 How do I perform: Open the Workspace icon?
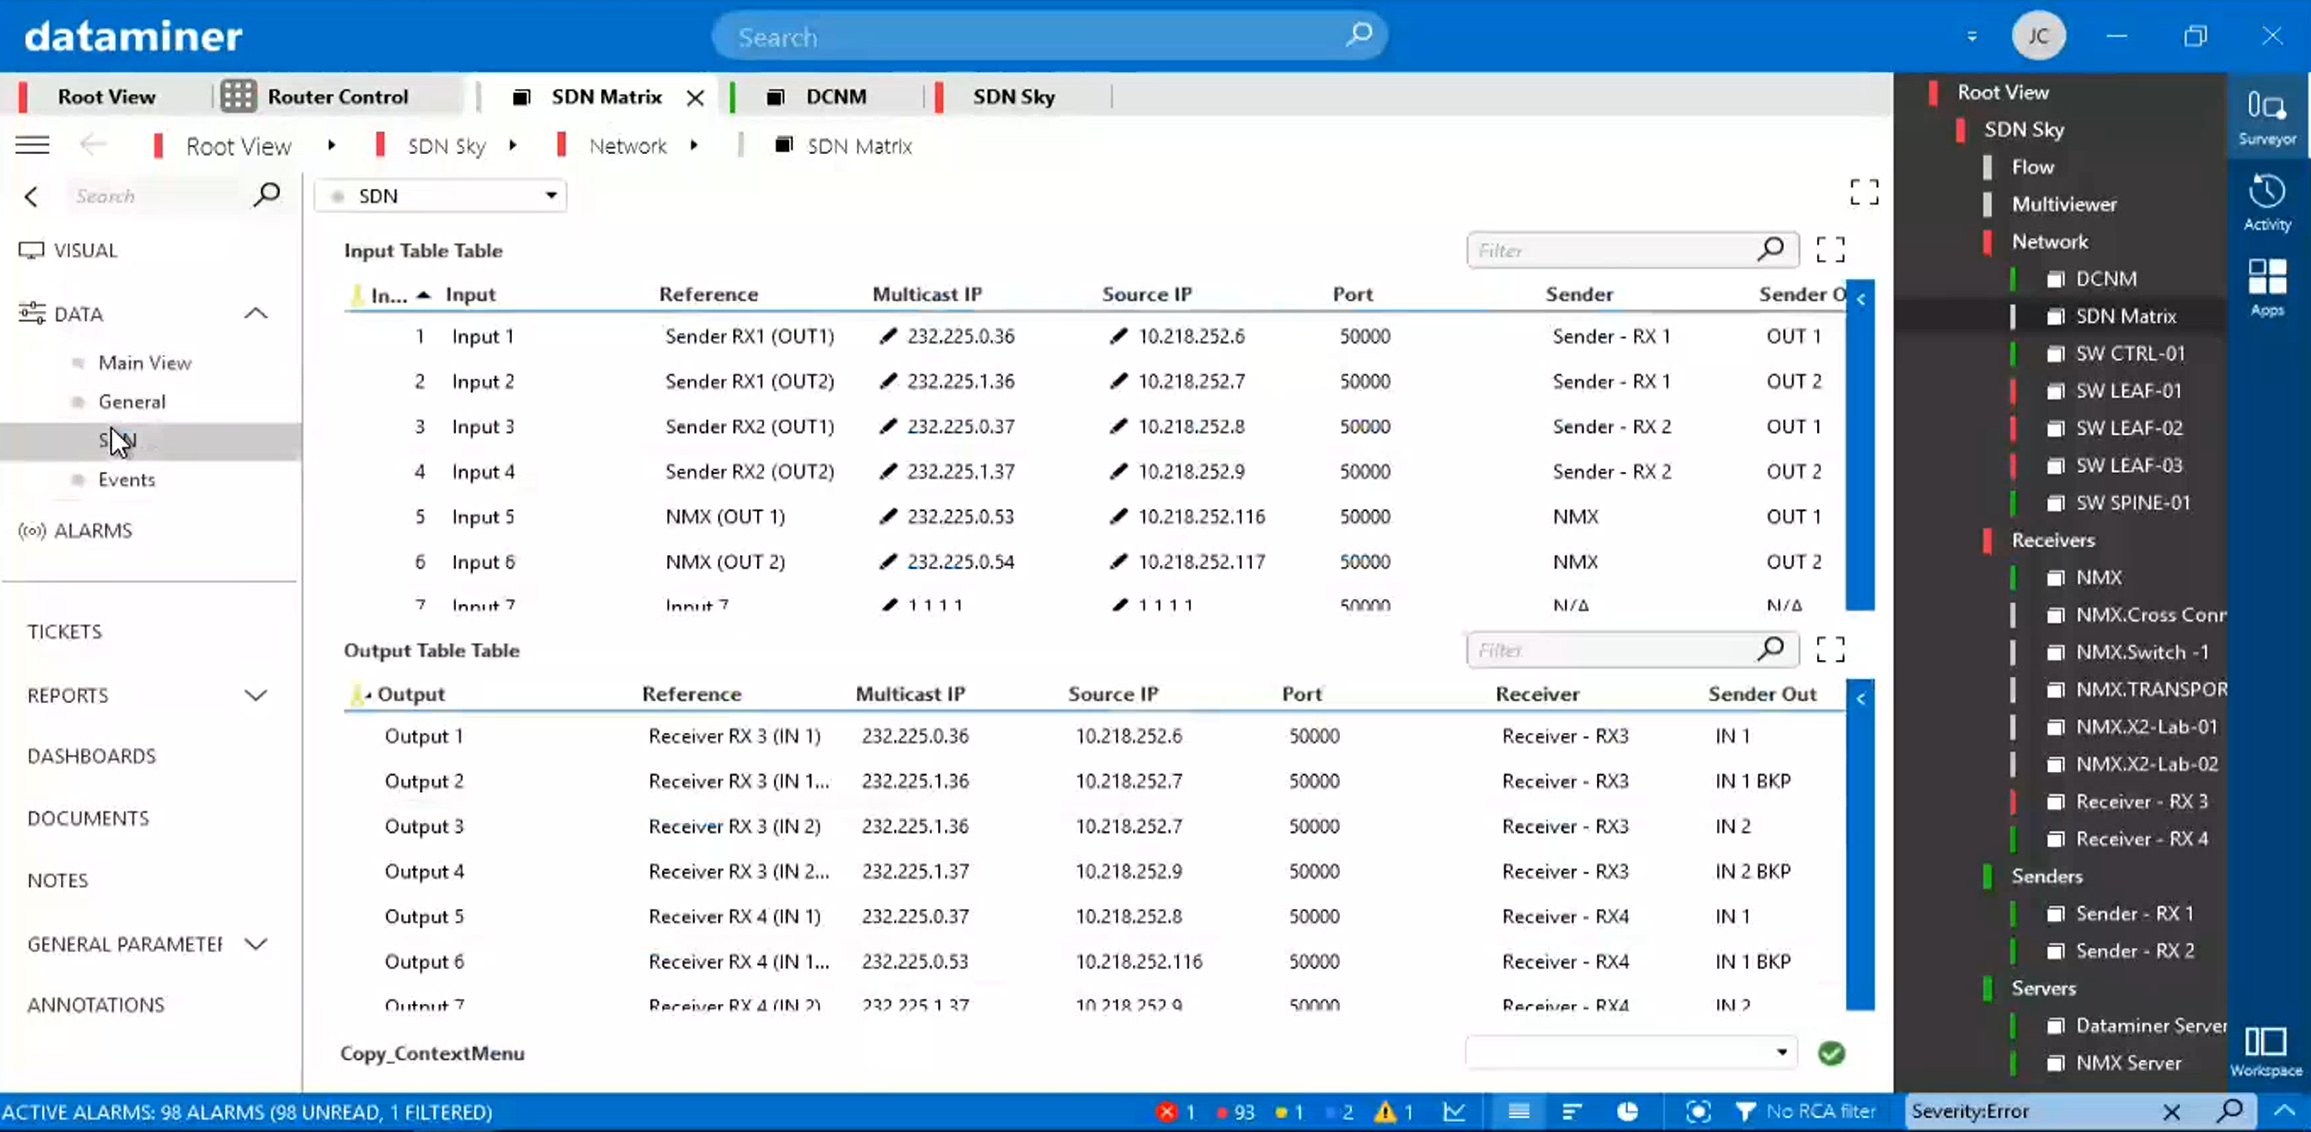[x=2266, y=1051]
